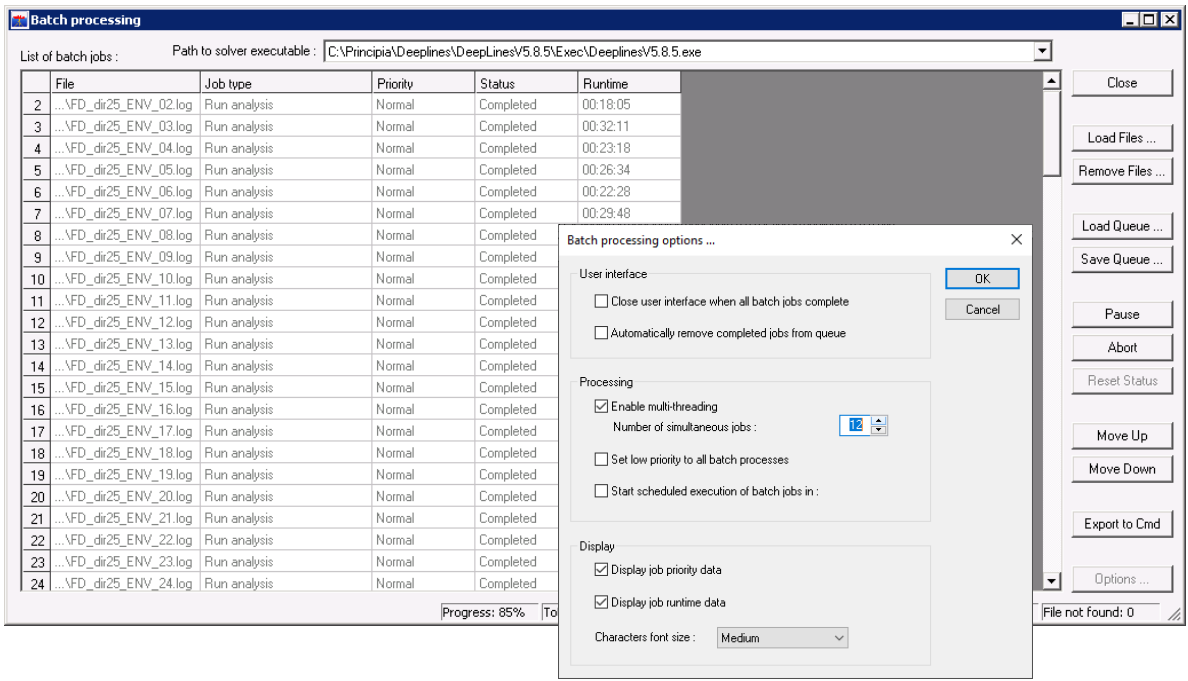Disable the Enable multi-threading checkbox
Image resolution: width=1188 pixels, height=681 pixels.
(x=601, y=406)
